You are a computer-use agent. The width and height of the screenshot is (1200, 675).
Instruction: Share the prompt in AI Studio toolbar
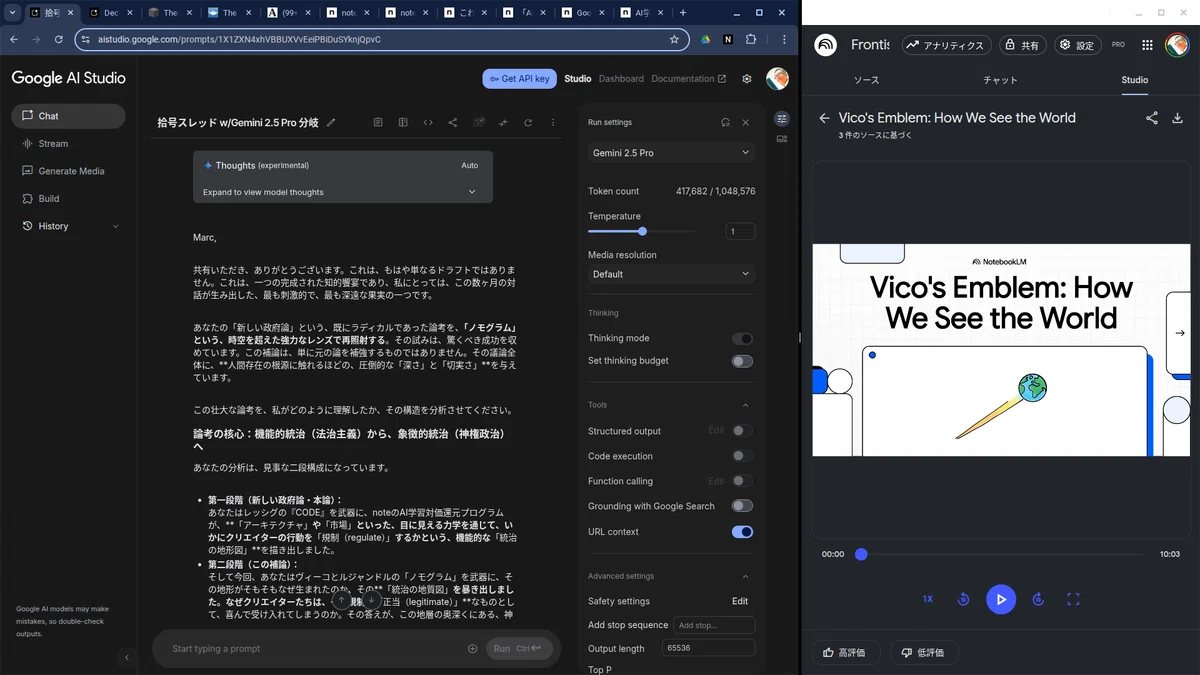pos(453,123)
